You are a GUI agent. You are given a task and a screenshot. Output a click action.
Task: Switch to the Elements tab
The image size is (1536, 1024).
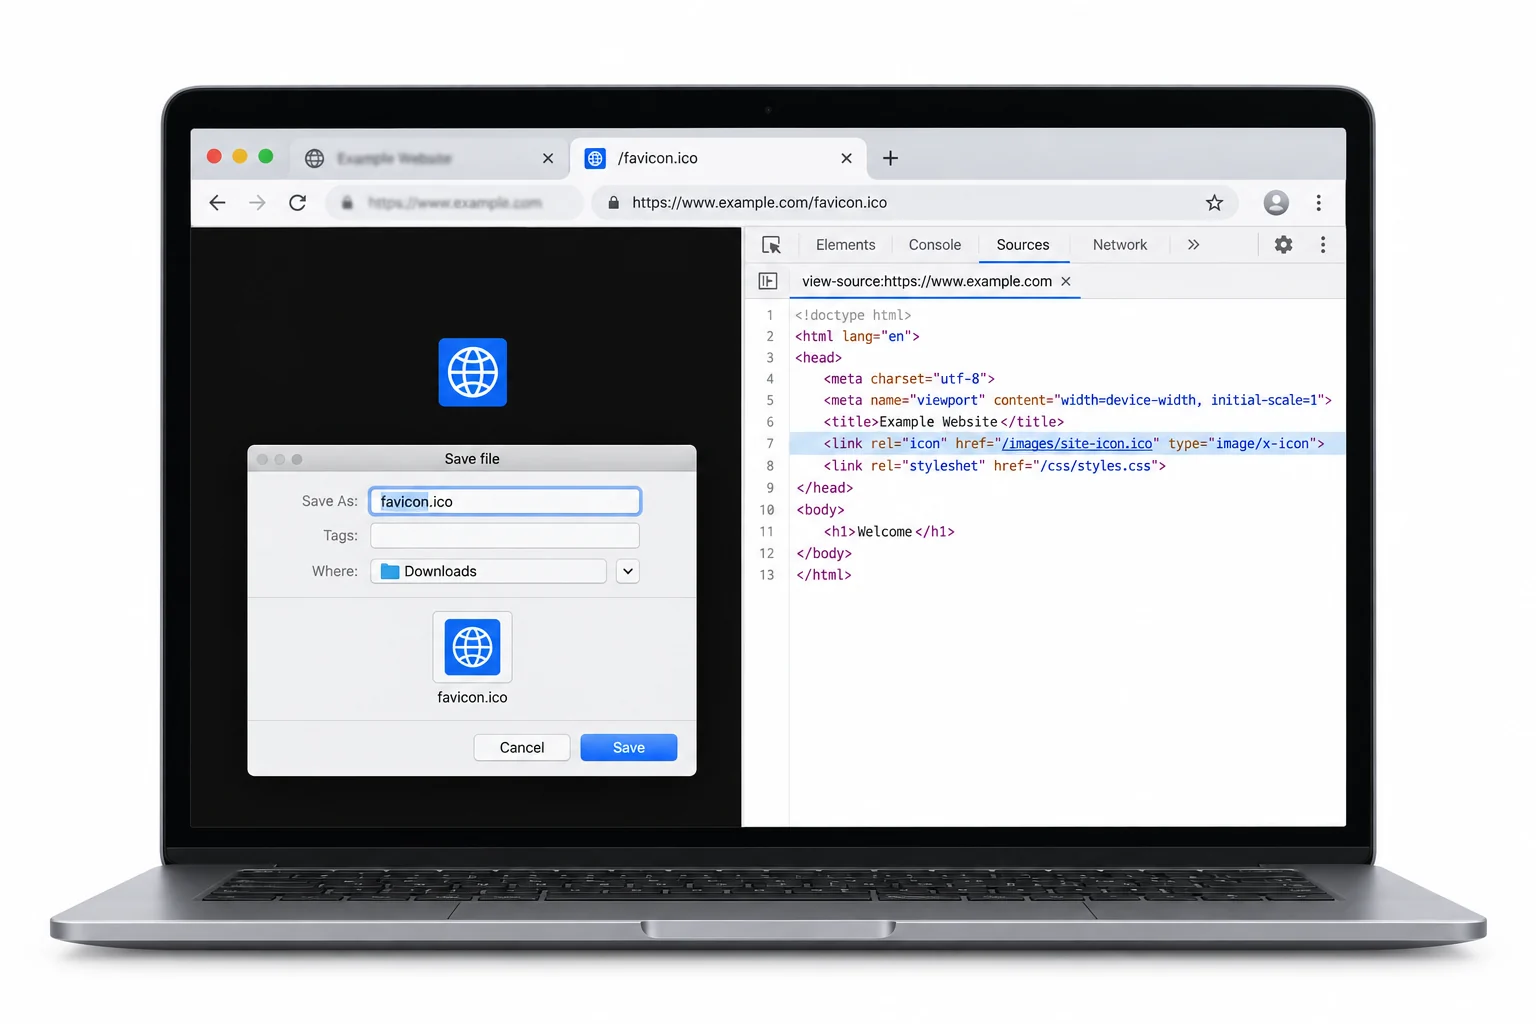(845, 245)
